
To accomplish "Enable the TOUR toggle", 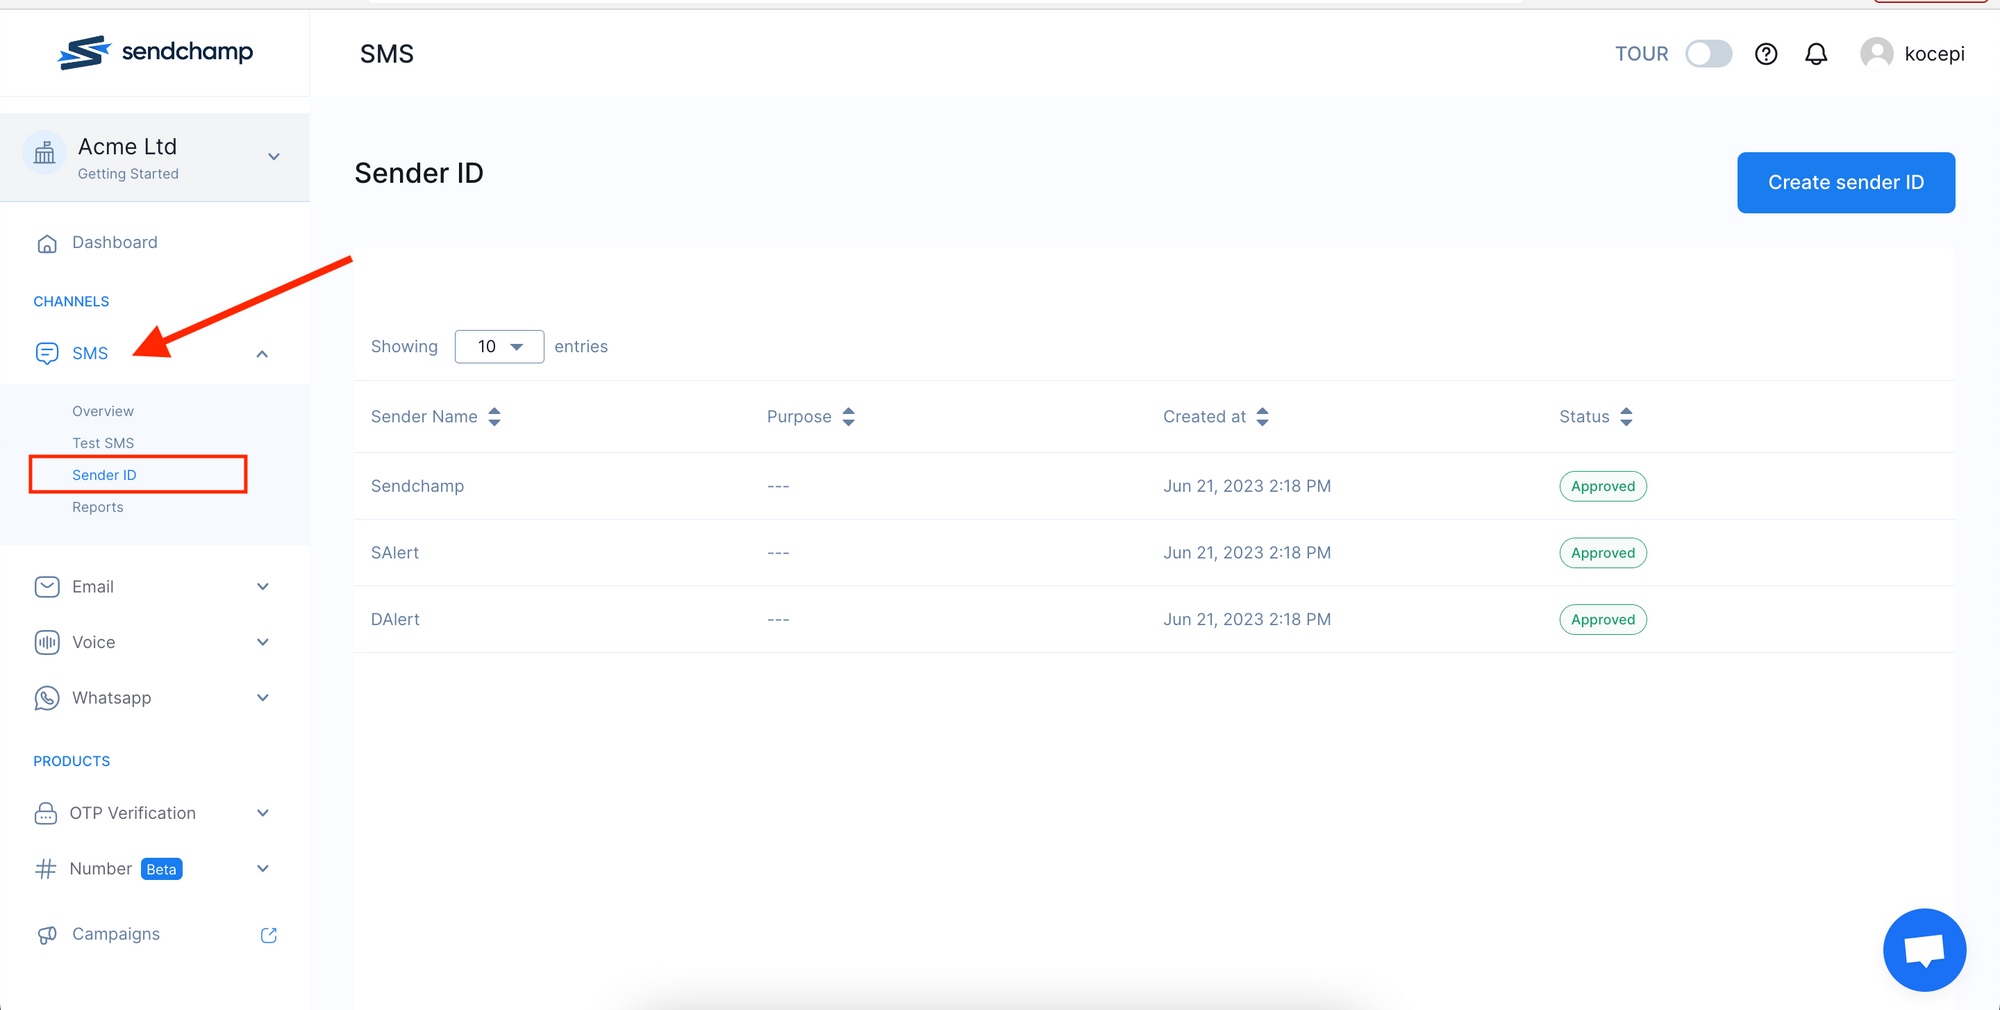I will click(1709, 53).
